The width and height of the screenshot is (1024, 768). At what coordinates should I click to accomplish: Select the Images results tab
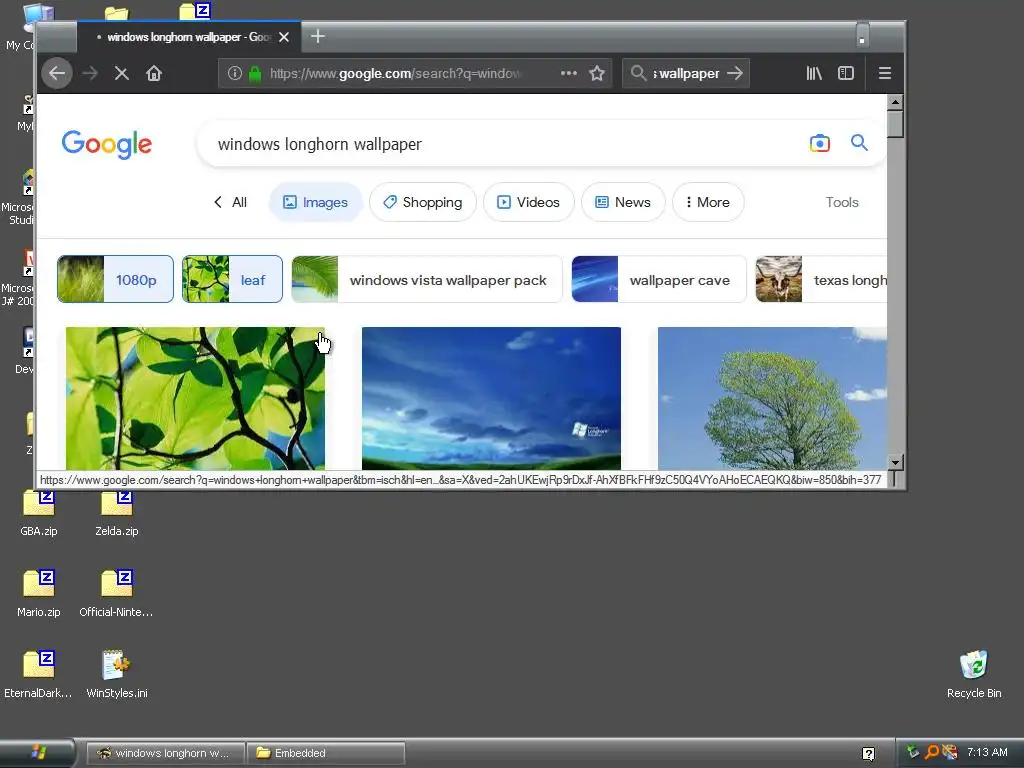(315, 202)
